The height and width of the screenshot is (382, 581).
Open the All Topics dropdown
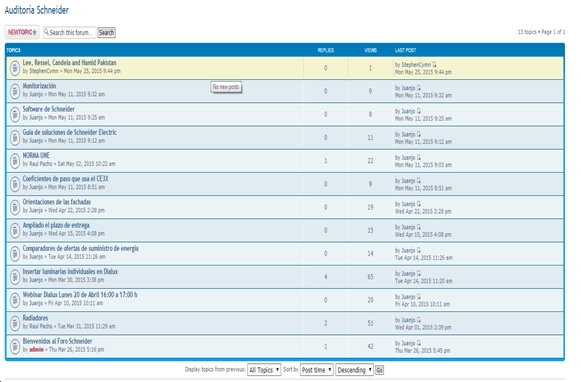(x=264, y=370)
